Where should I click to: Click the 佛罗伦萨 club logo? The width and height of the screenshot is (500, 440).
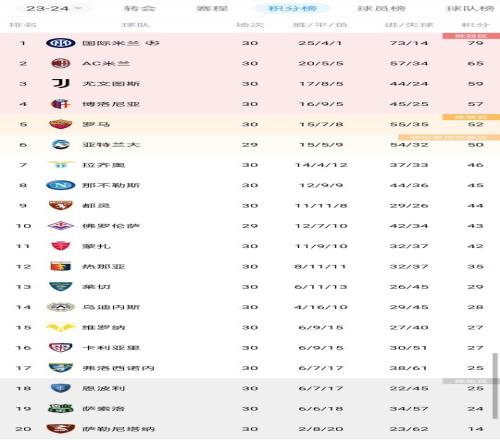60,226
